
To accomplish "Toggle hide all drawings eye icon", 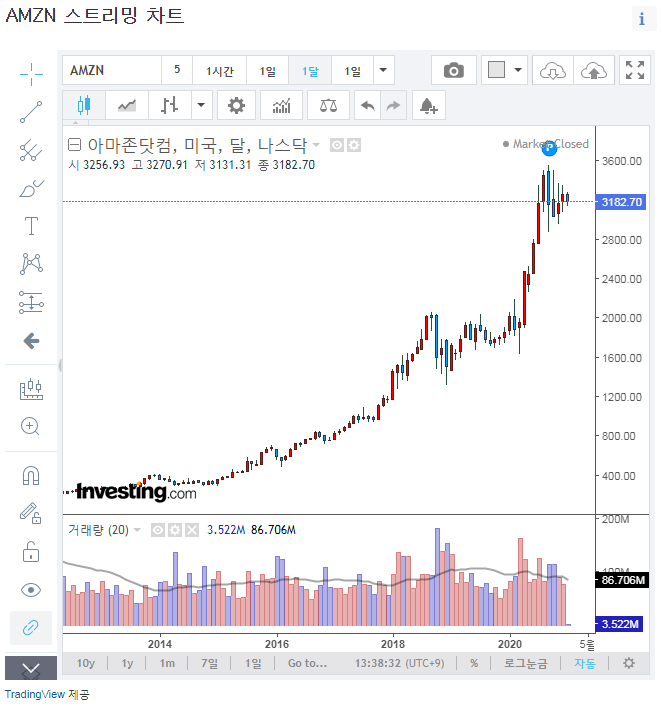I will tap(31, 590).
